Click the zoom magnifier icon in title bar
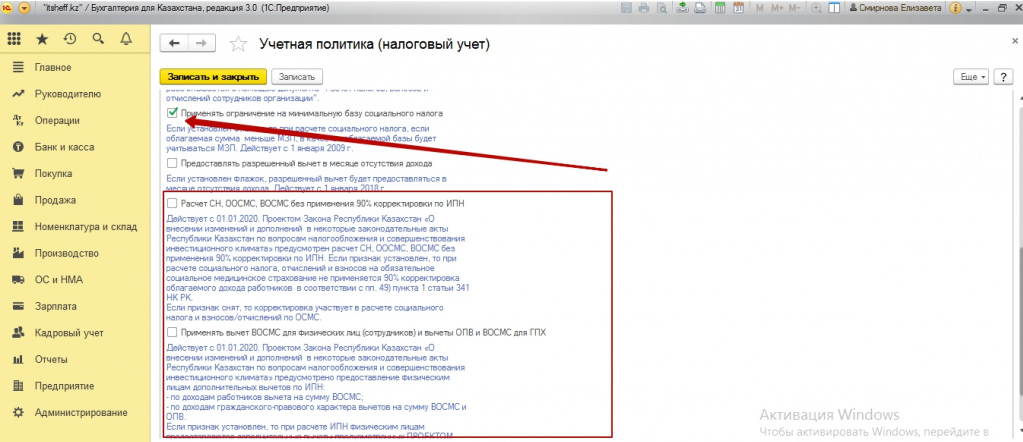The height and width of the screenshot is (442, 1023). point(816,8)
